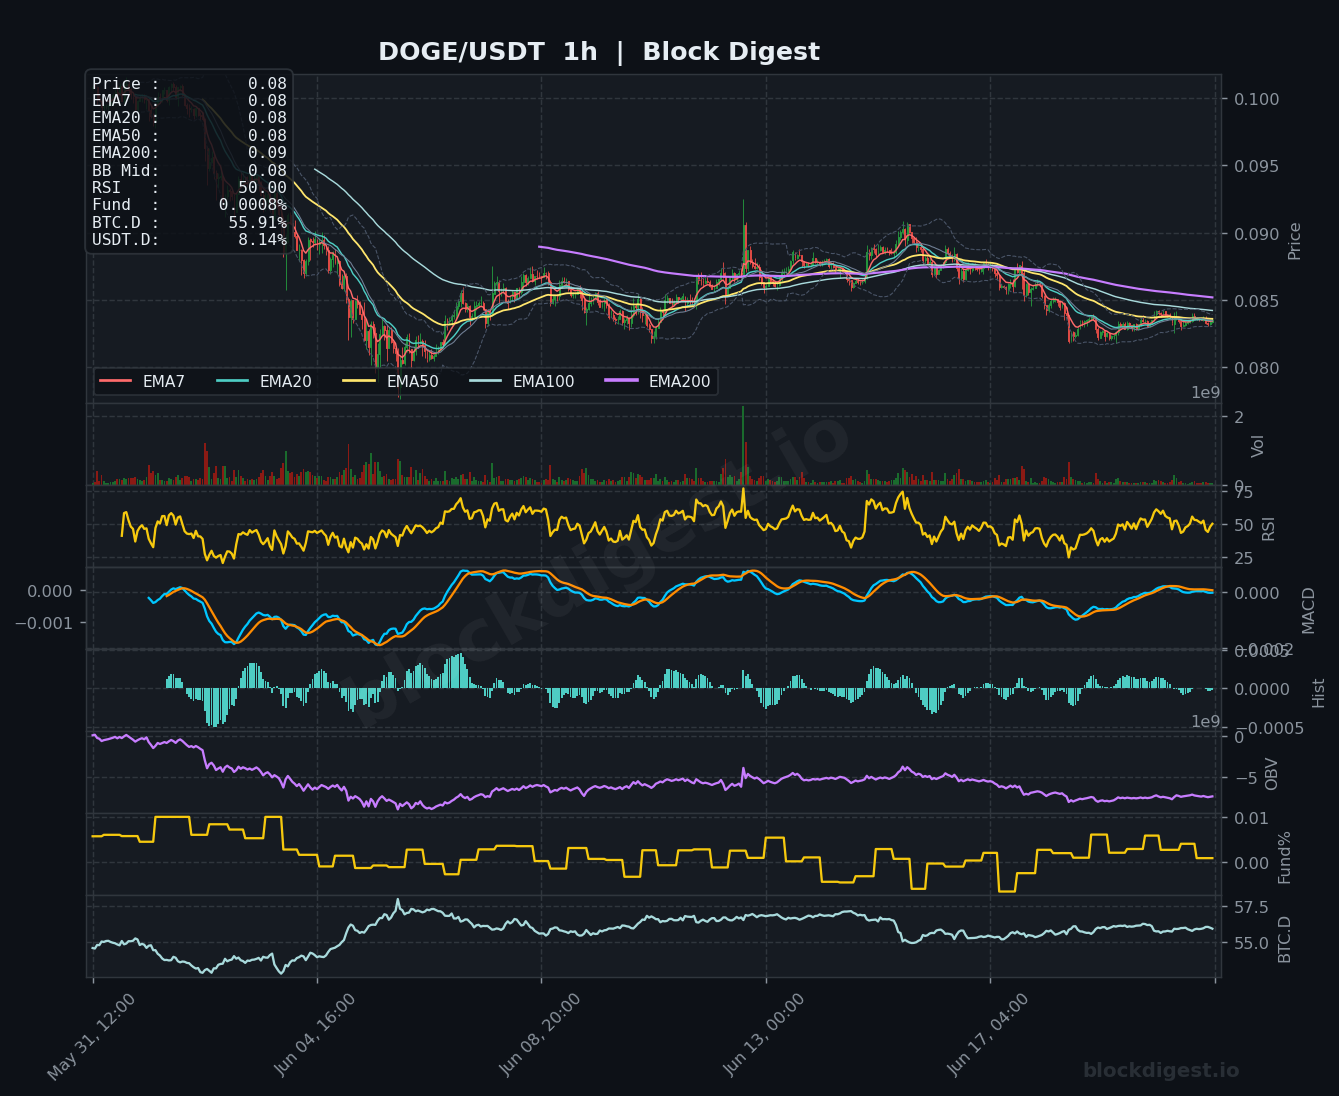Click the BTC.D 55.0 axis tick

tap(1251, 944)
